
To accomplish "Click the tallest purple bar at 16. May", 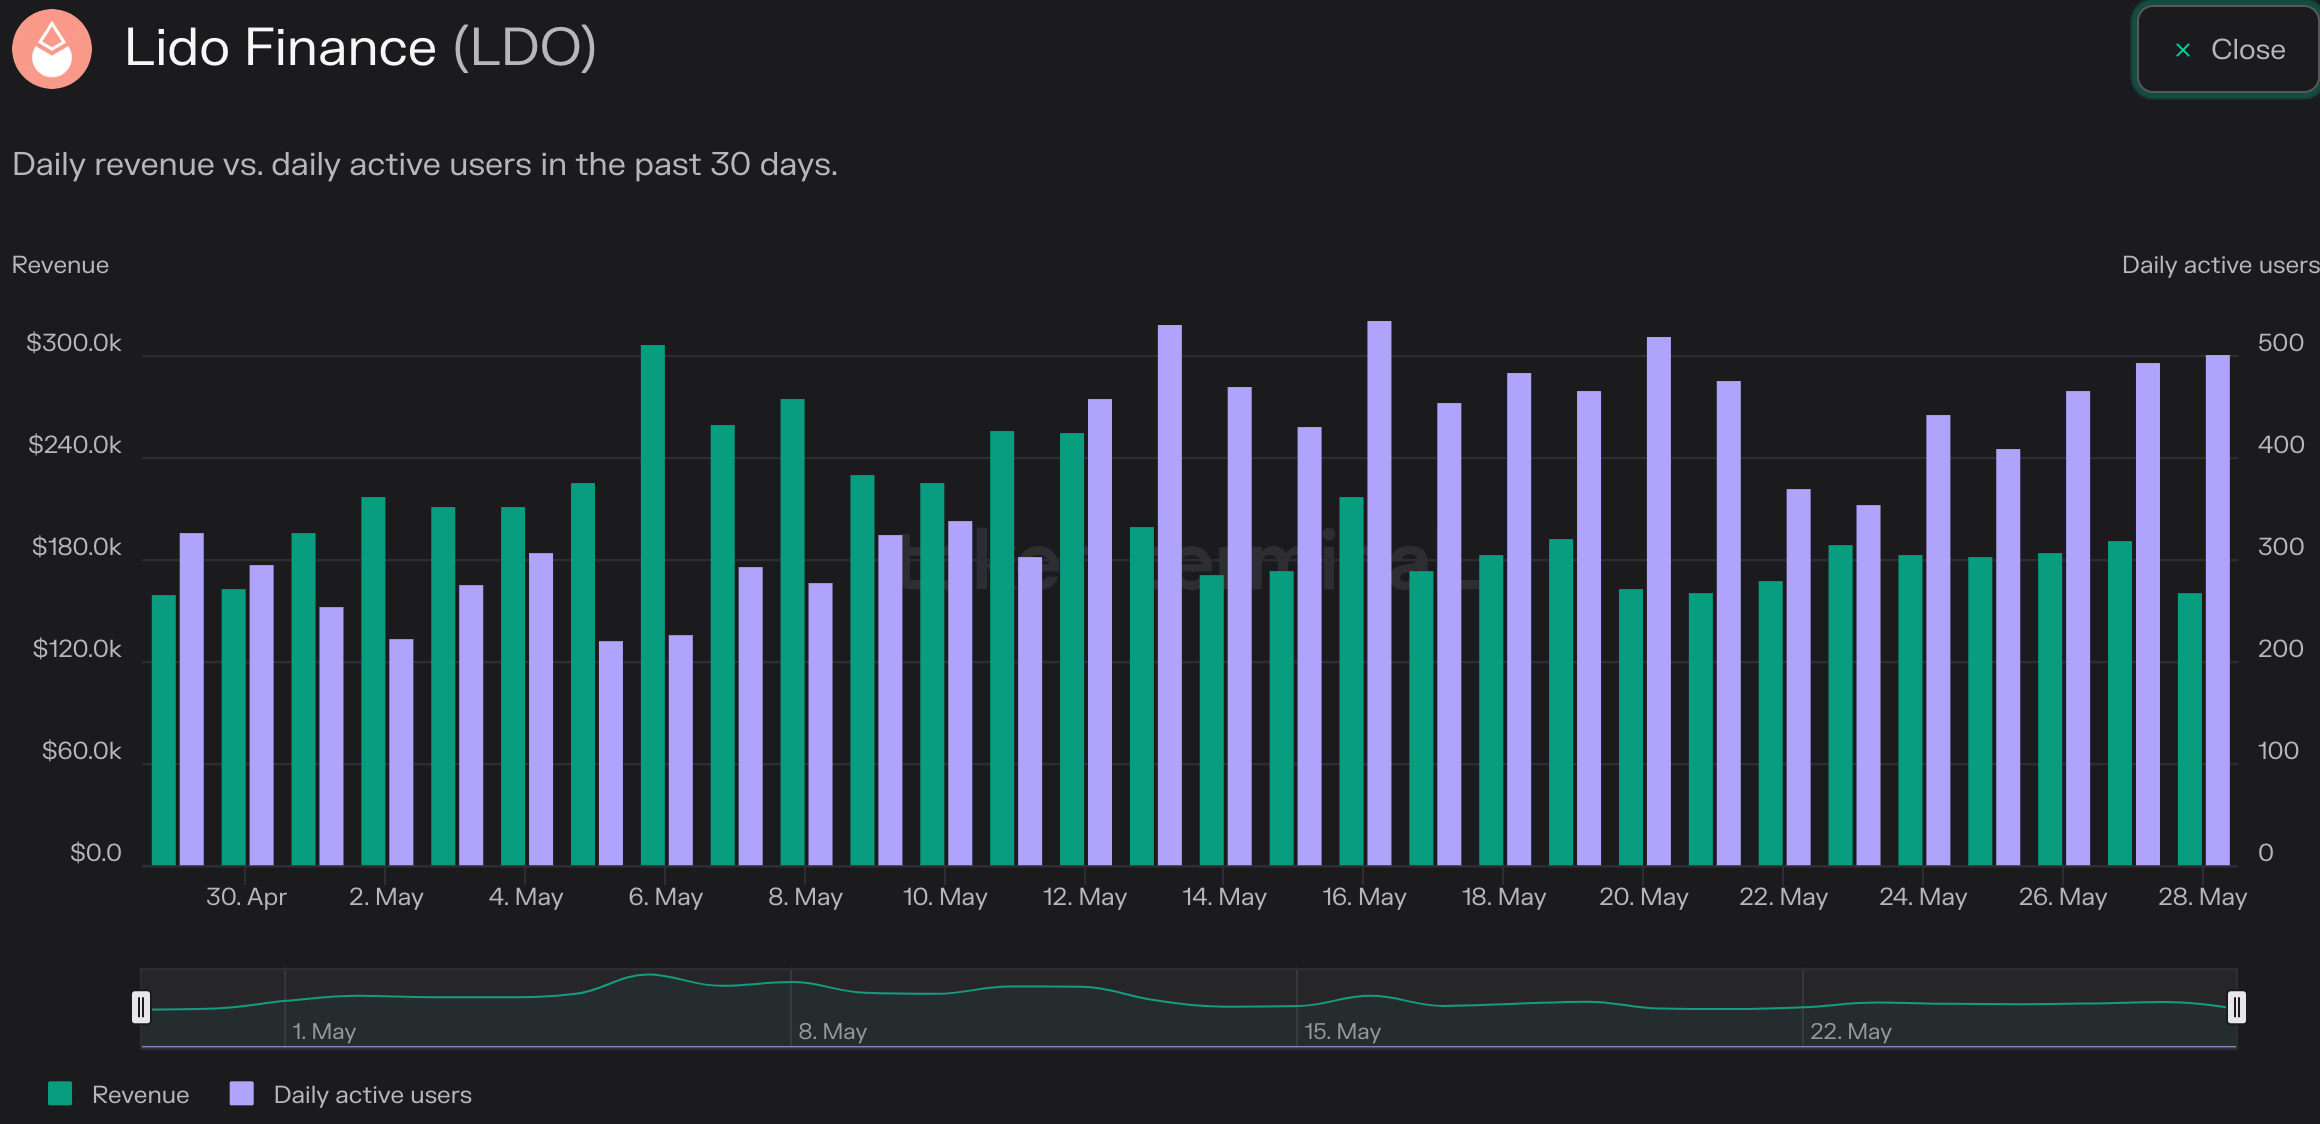I will (1379, 593).
